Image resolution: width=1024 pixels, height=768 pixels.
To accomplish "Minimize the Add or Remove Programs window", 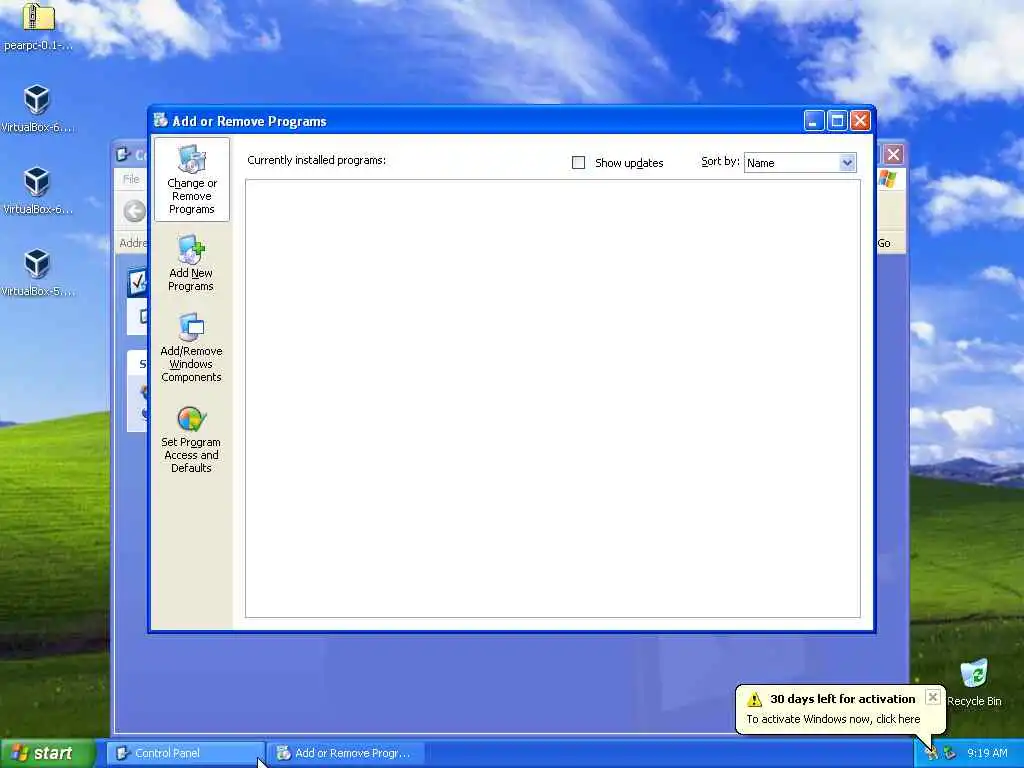I will (x=813, y=121).
